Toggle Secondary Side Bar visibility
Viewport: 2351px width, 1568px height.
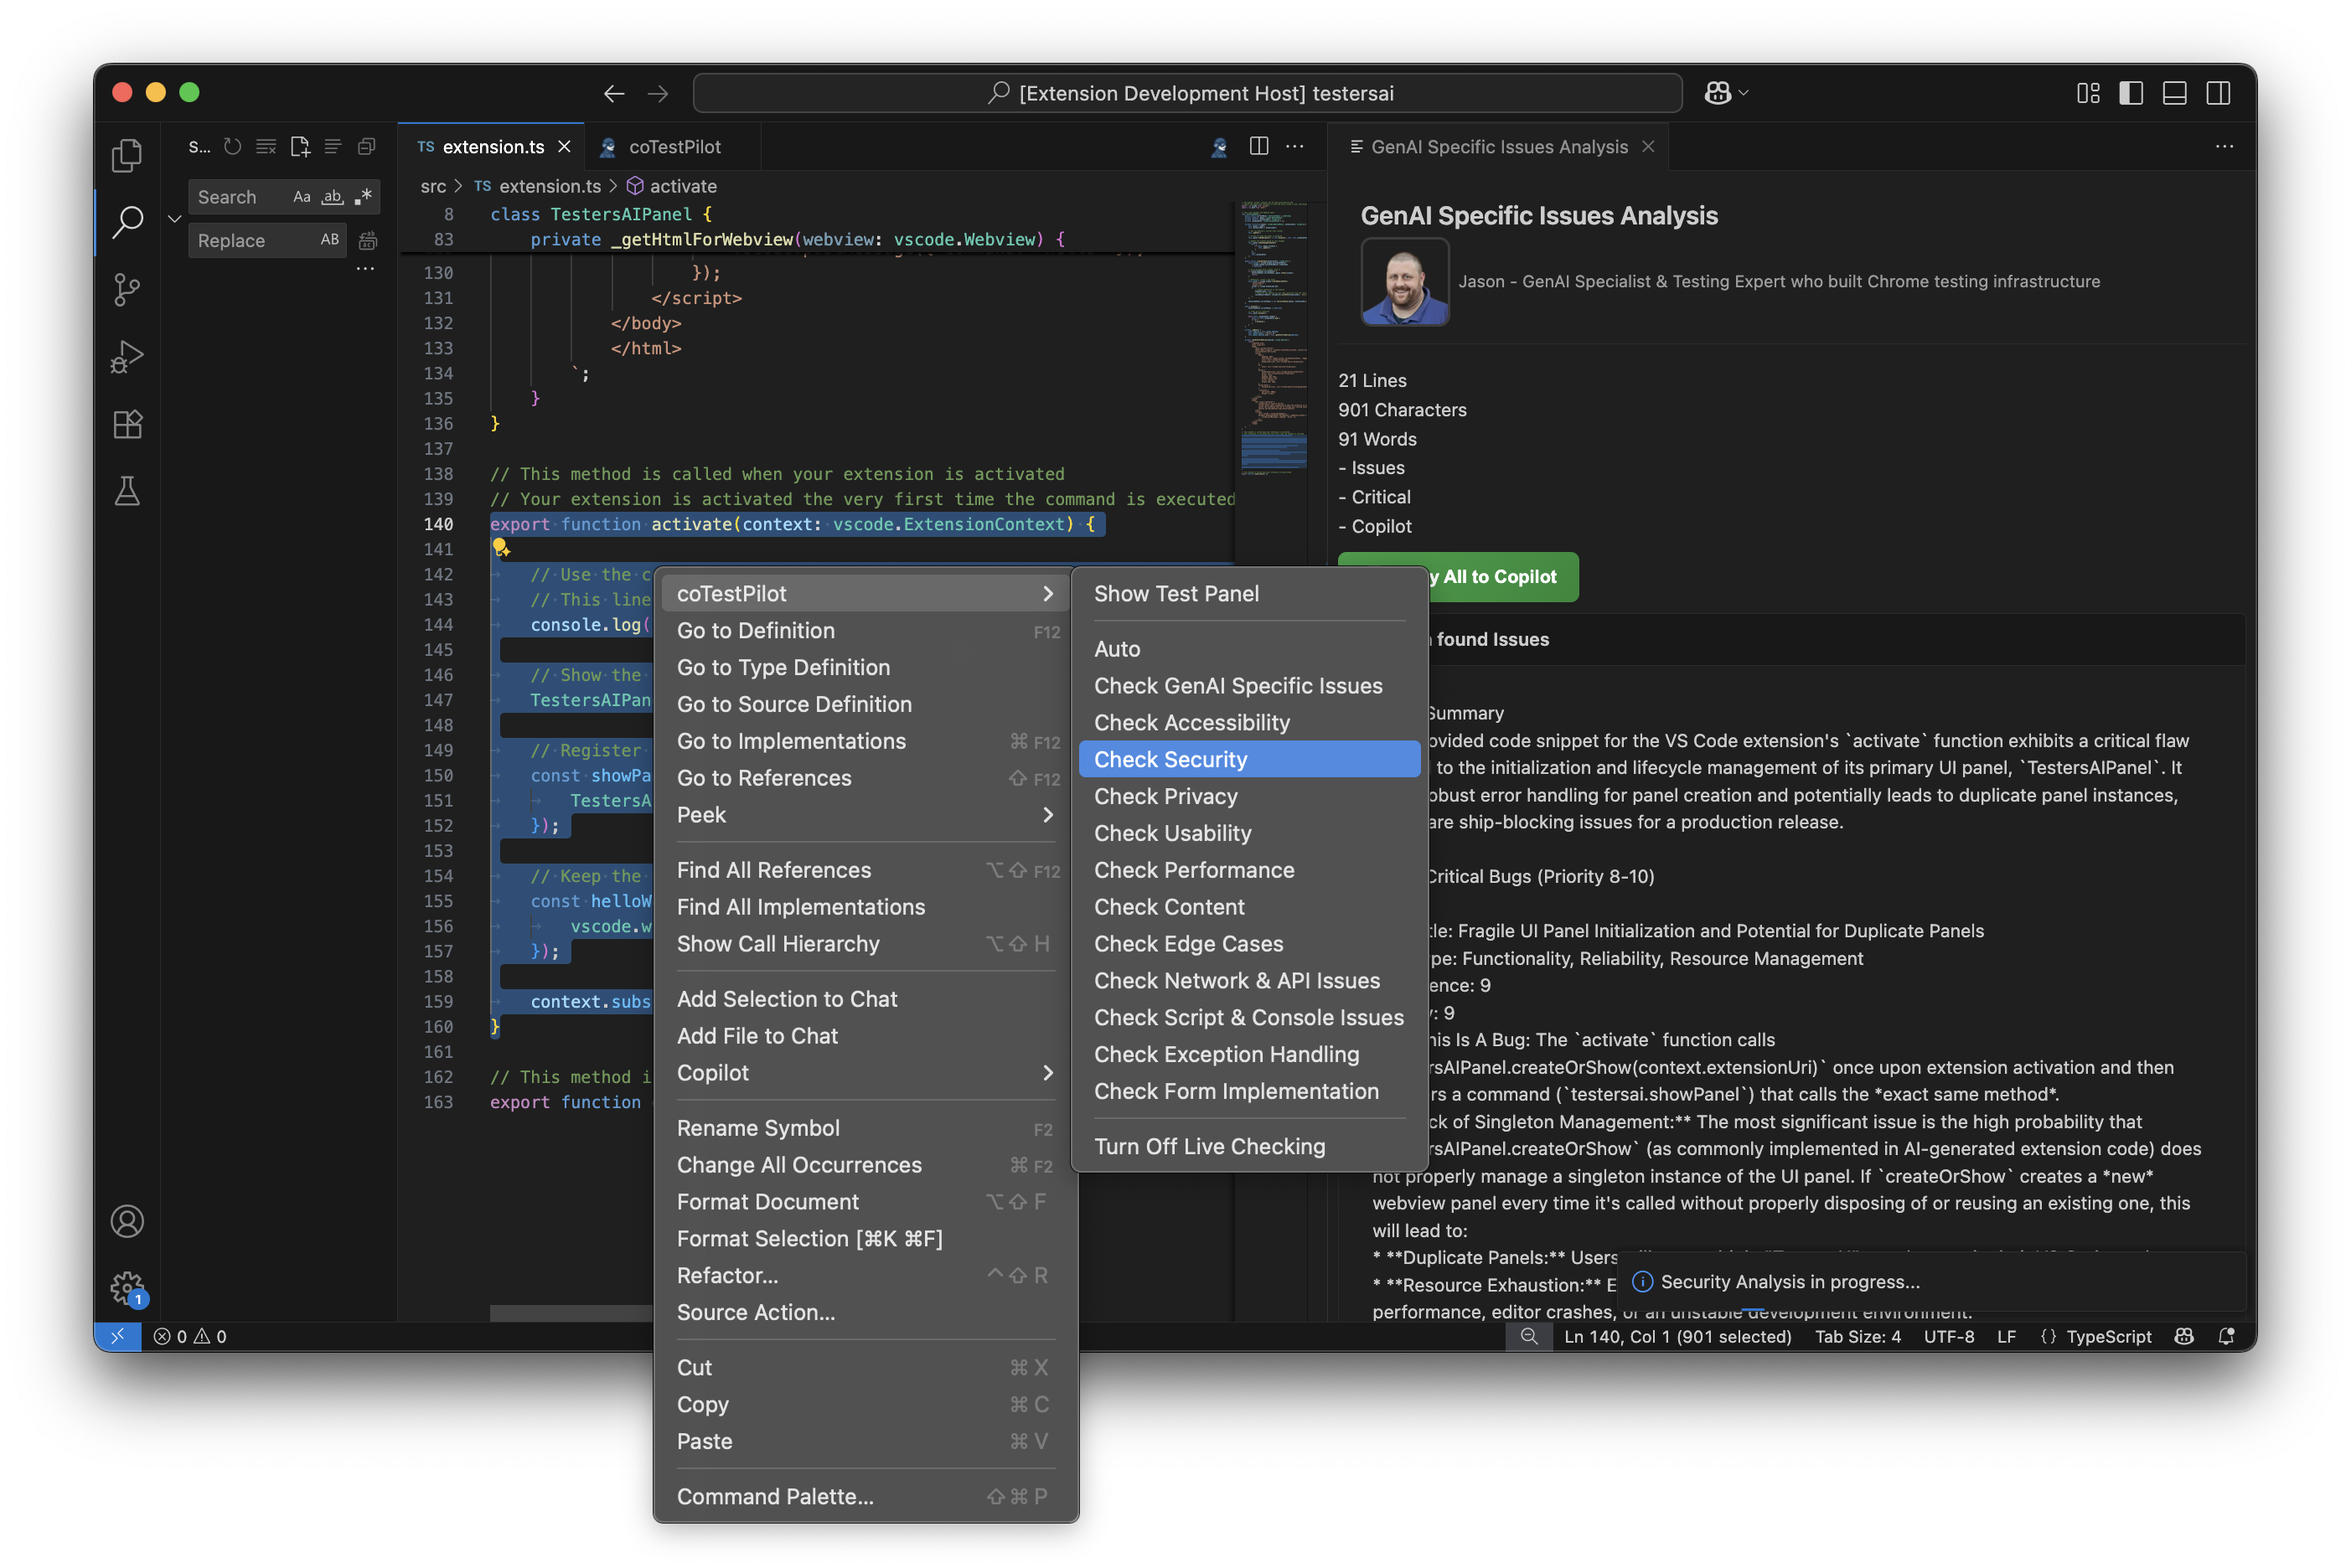[2218, 93]
